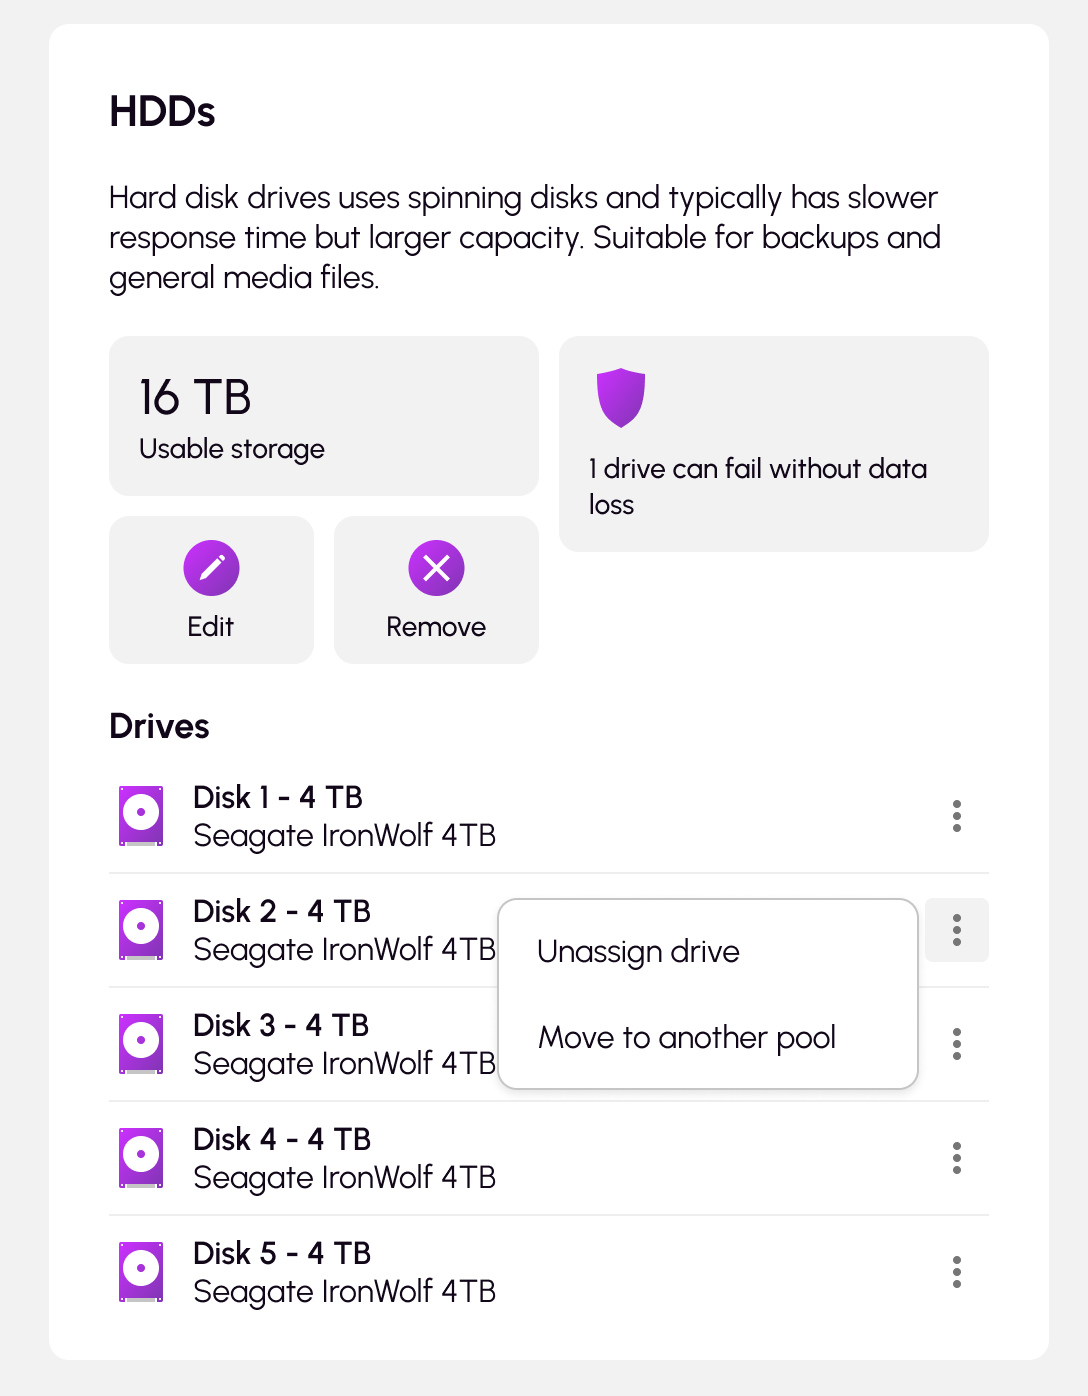
Task: Click the Disk 2 drive icon
Action: pos(141,930)
